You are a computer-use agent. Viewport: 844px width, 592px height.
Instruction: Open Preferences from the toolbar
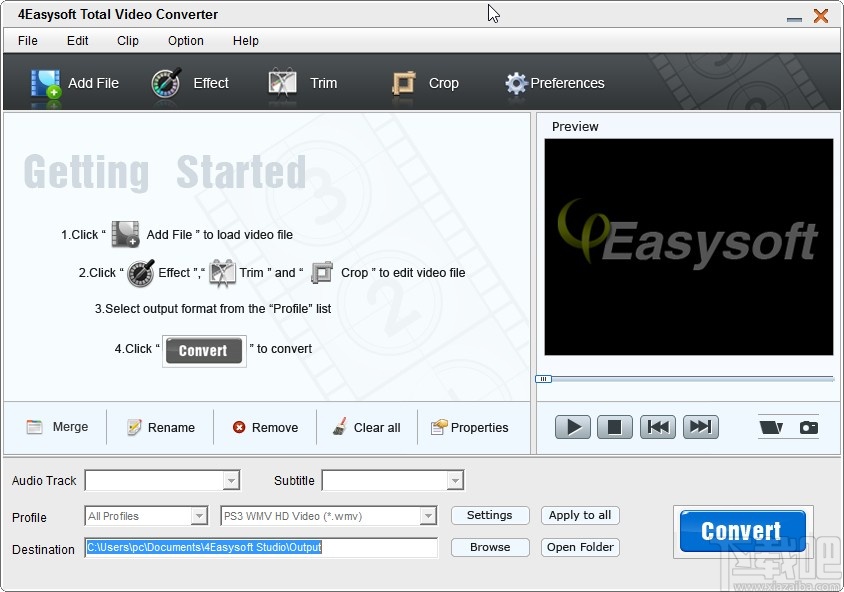tap(516, 84)
